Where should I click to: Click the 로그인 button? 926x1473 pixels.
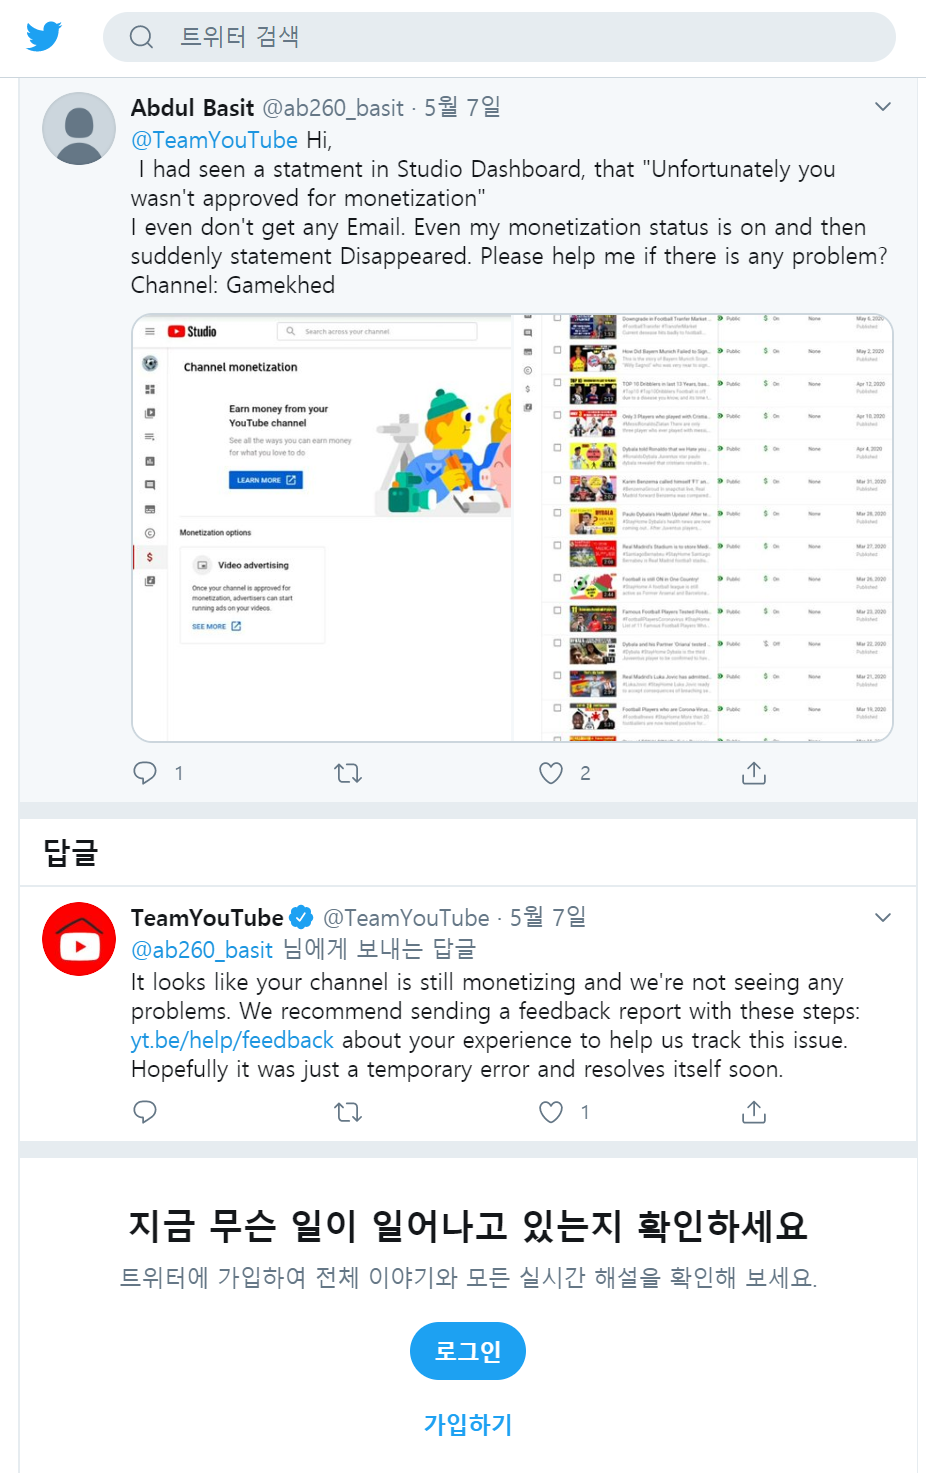coord(468,1351)
